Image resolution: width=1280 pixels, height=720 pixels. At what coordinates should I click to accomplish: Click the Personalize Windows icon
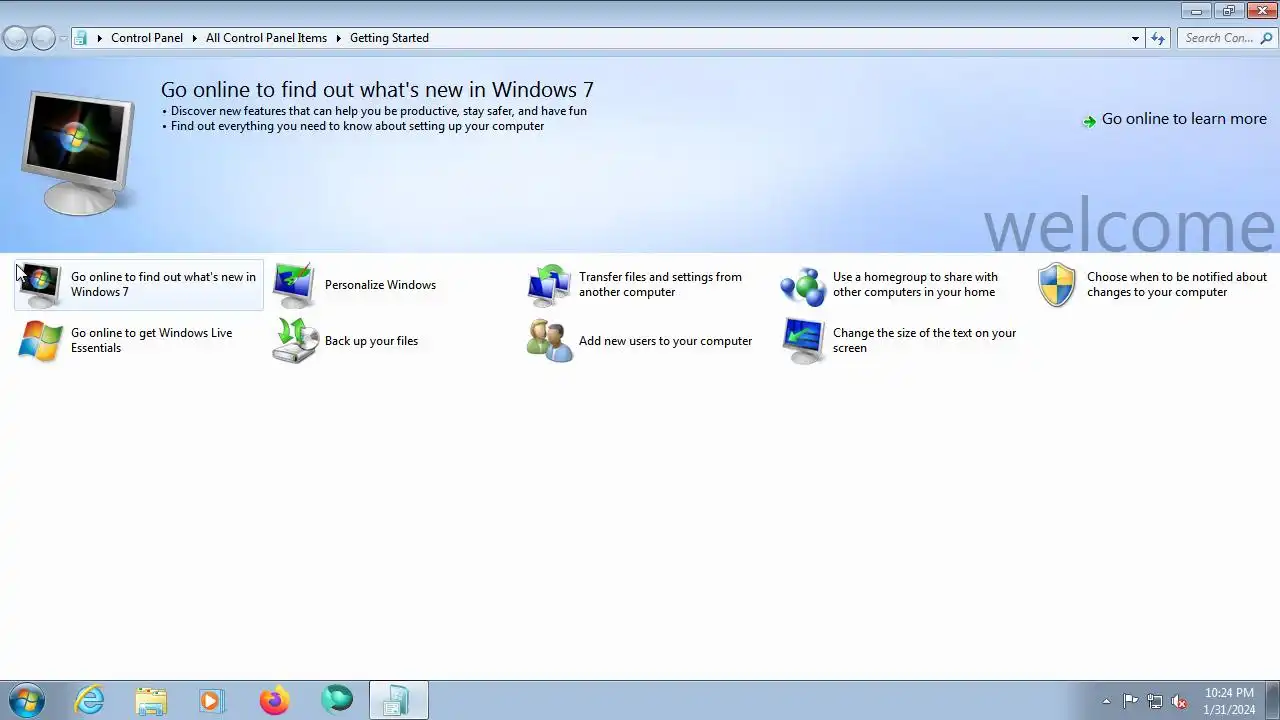point(294,285)
